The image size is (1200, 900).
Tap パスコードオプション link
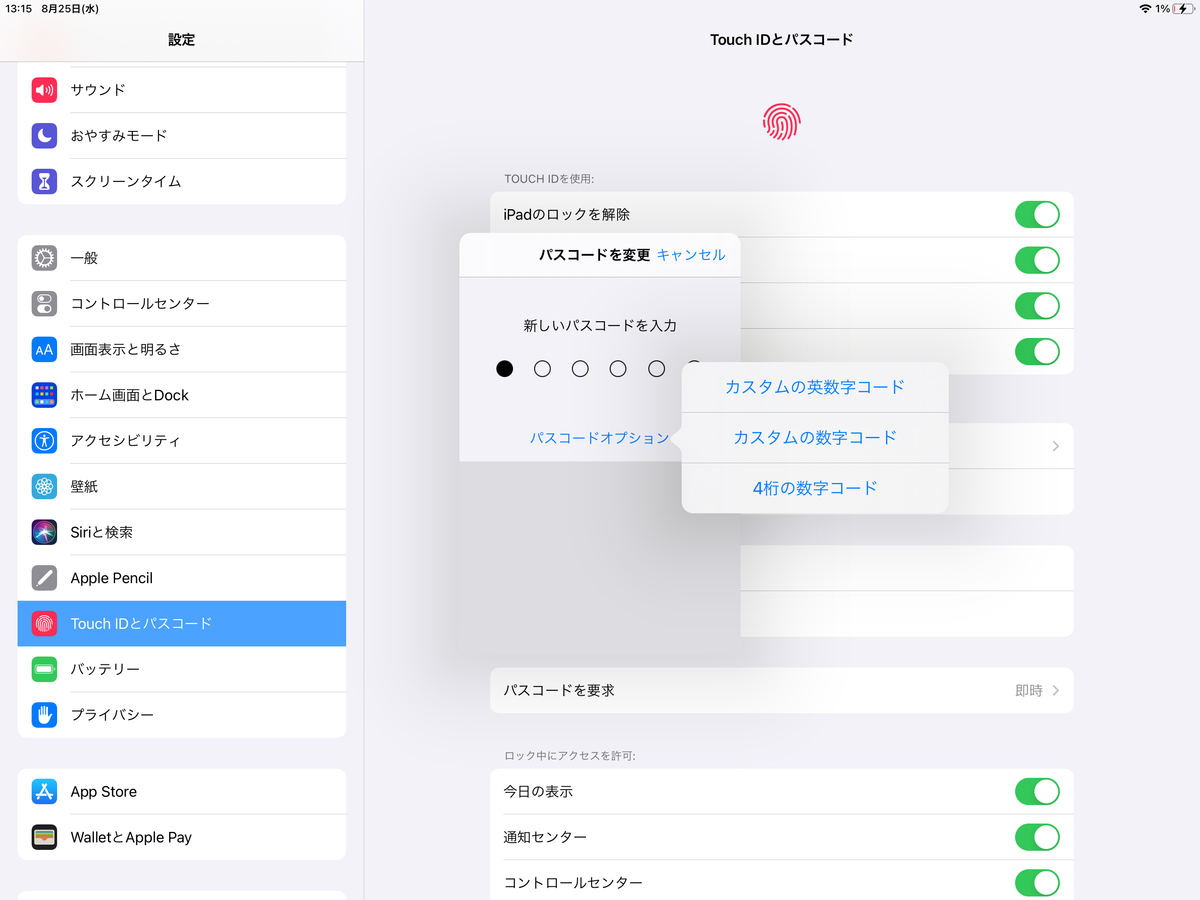click(599, 438)
